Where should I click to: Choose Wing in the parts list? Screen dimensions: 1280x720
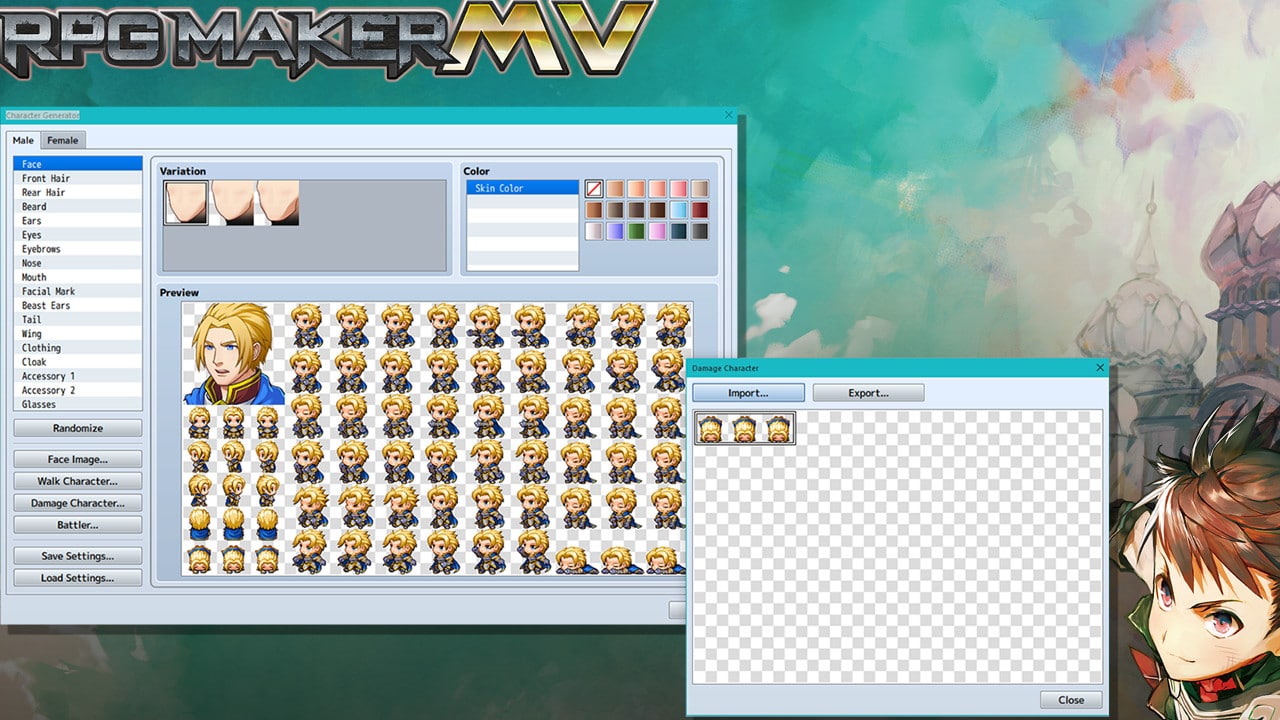point(78,334)
